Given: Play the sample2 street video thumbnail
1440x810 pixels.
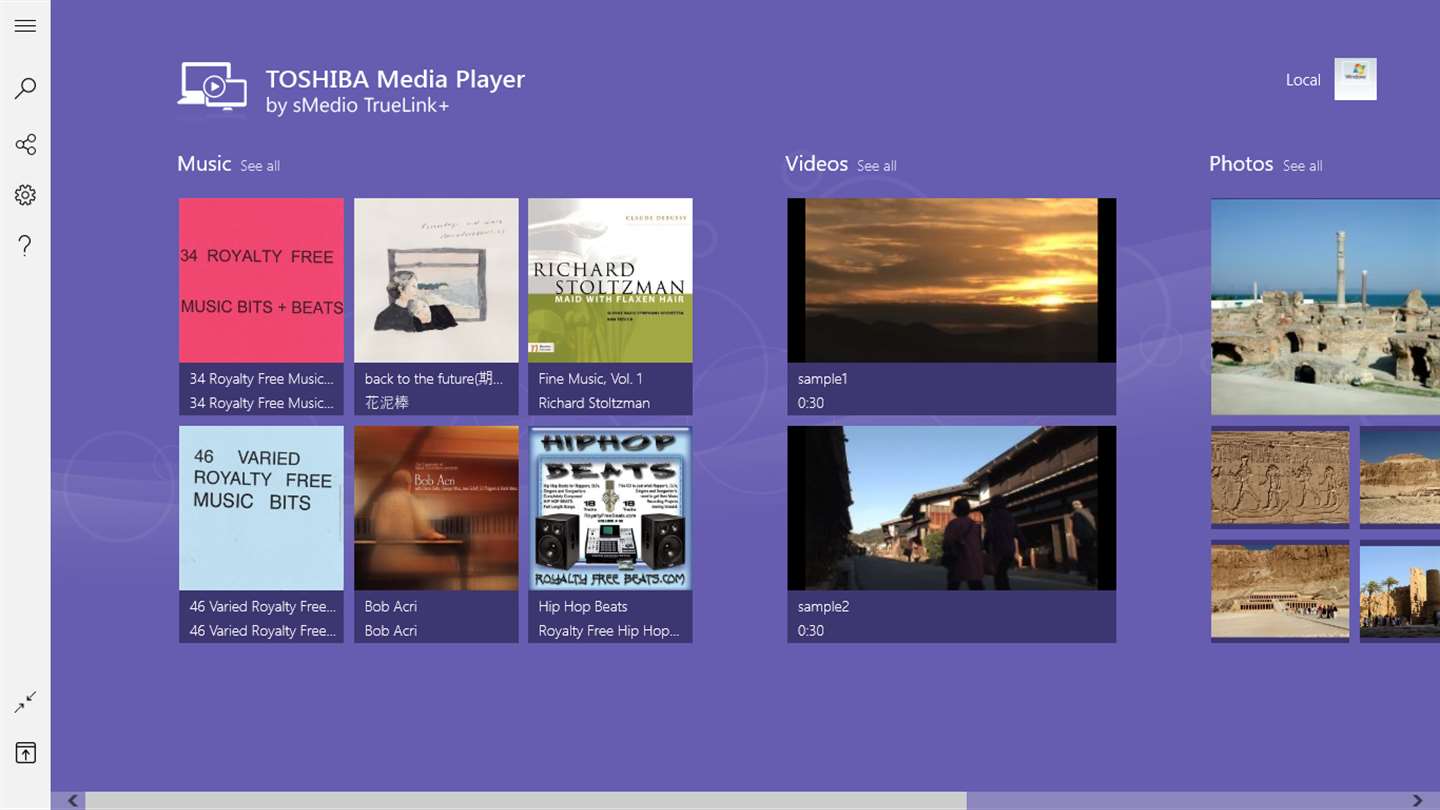Looking at the screenshot, I should tap(951, 508).
